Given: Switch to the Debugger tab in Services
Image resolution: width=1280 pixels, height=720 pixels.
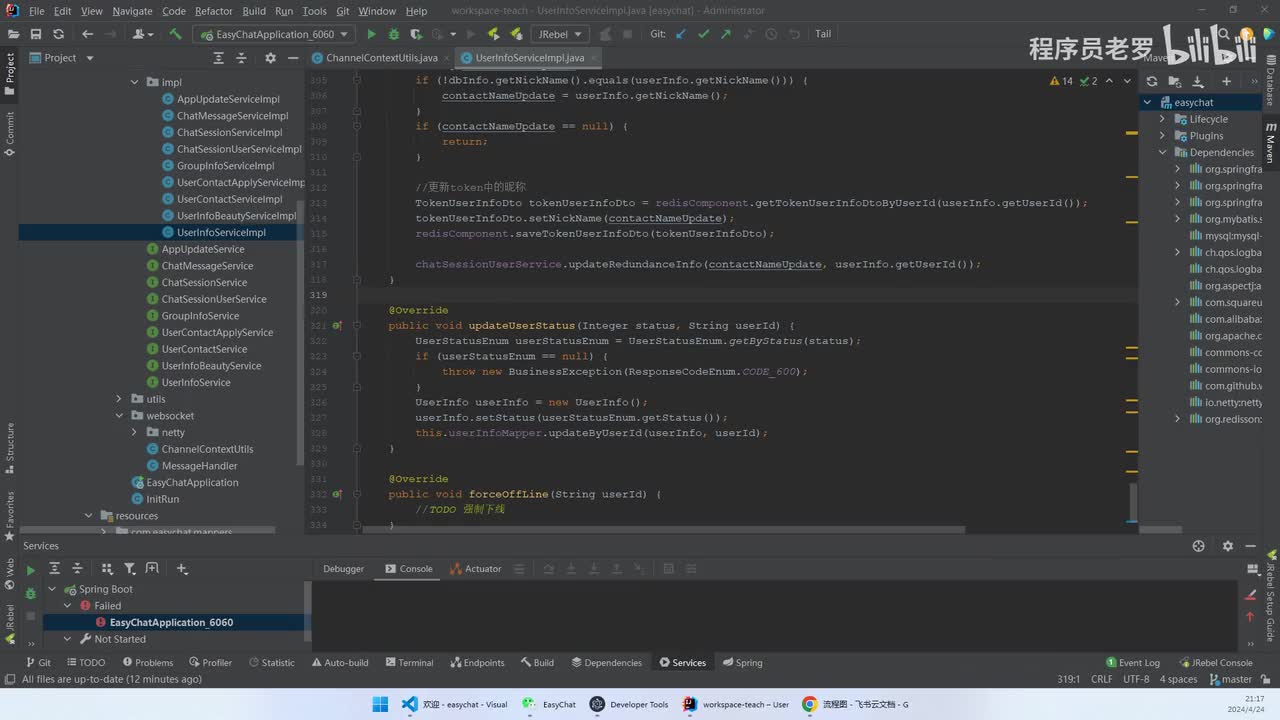Looking at the screenshot, I should pyautogui.click(x=343, y=569).
